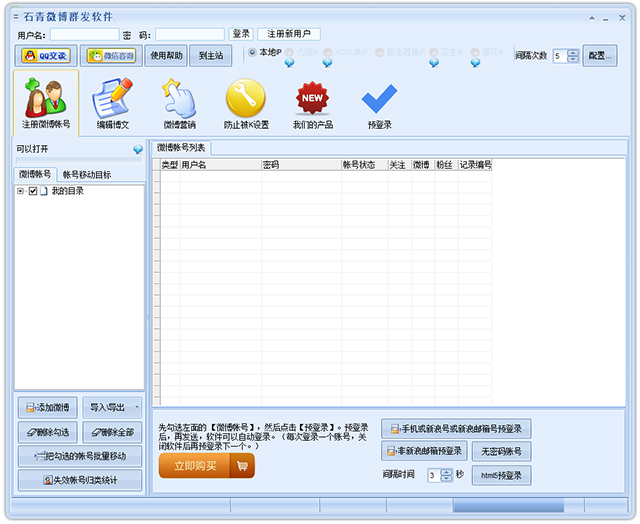
Task: Select the ADSL换IP radio button
Action: coord(327,52)
